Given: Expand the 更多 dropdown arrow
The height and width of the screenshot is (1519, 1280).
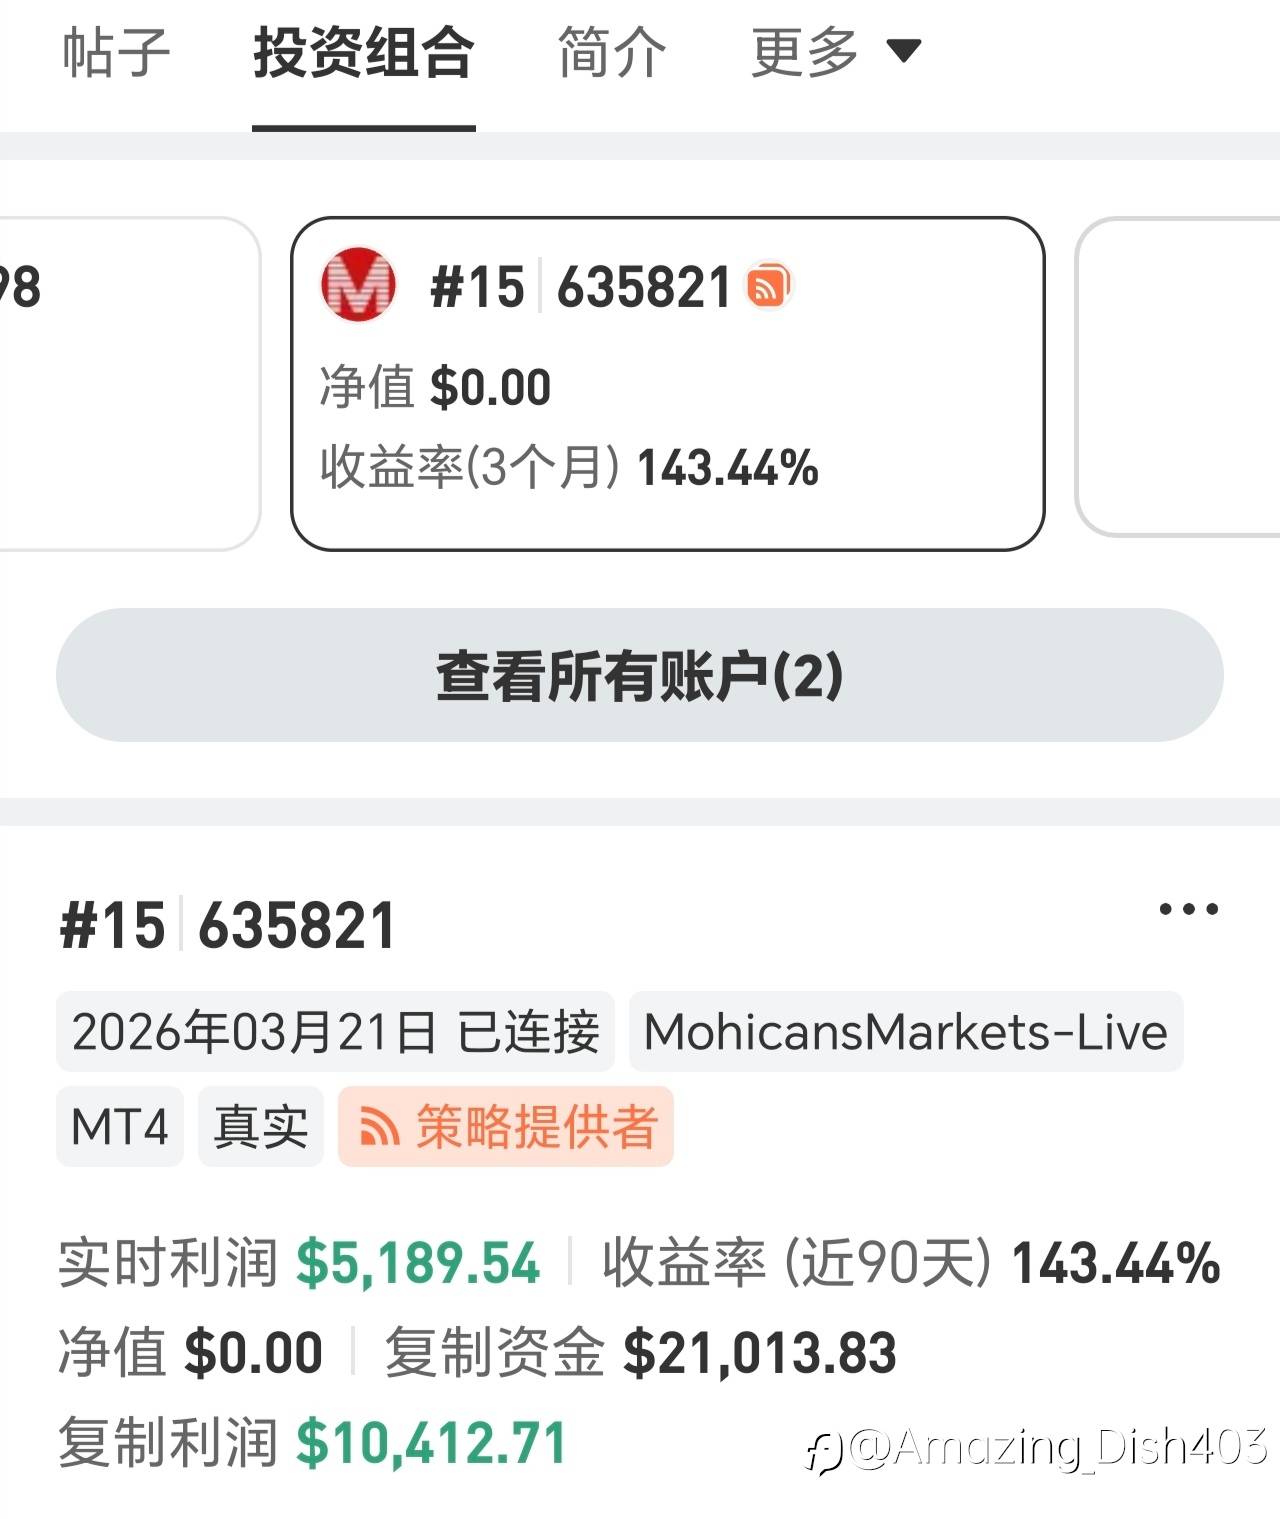Looking at the screenshot, I should (x=904, y=50).
